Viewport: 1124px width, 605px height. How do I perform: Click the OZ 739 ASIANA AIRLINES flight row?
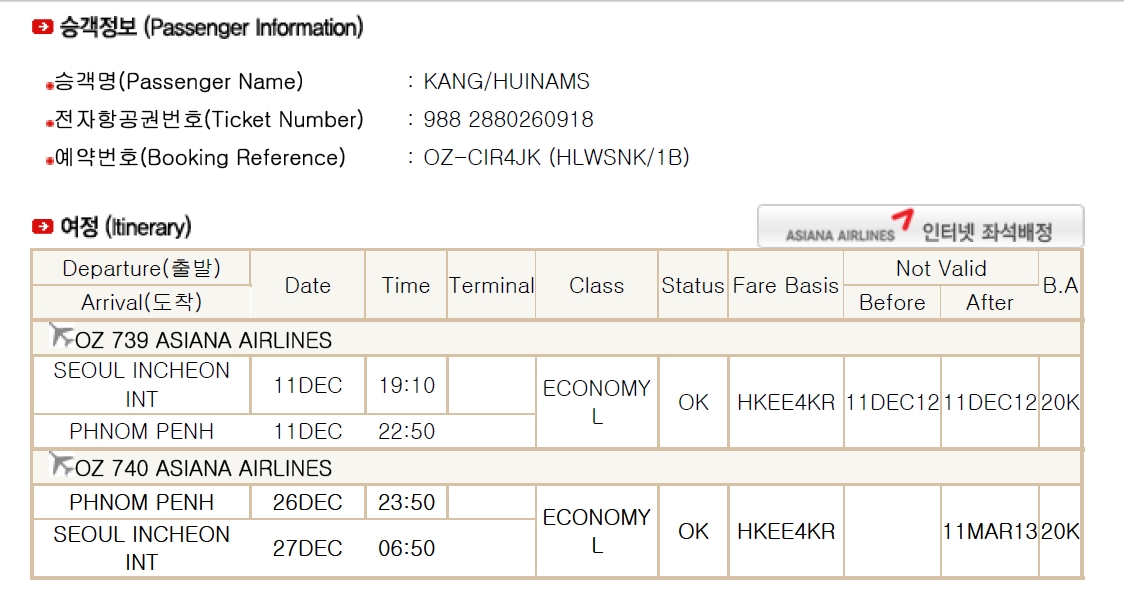click(x=557, y=339)
